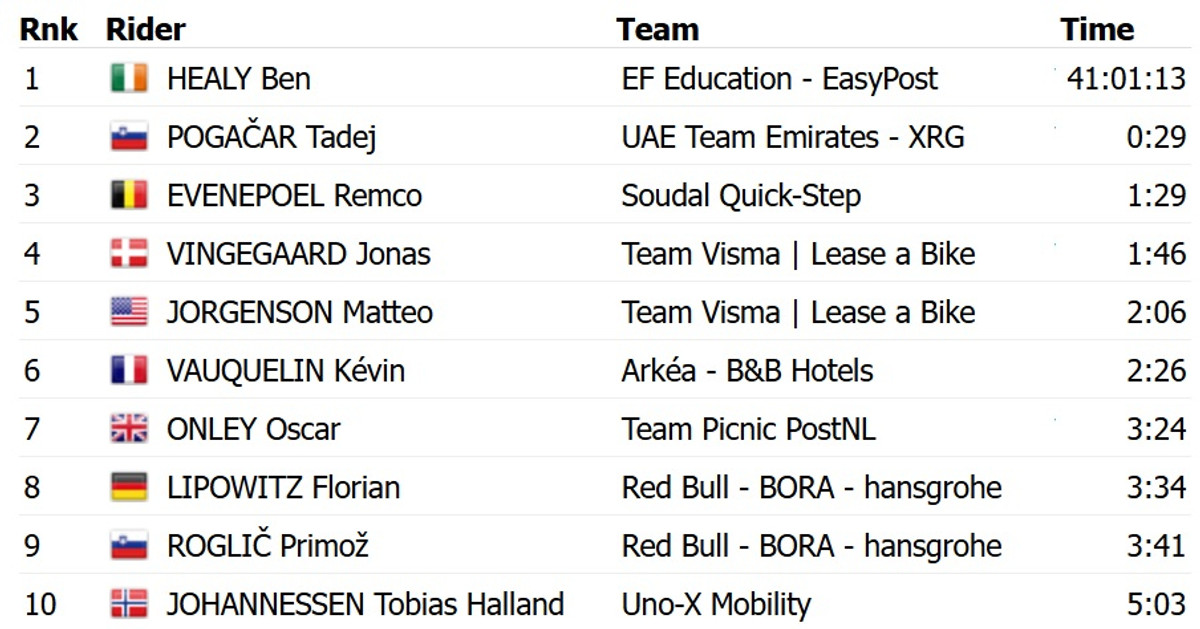
Task: Click Ireland flag next to HEALY Ben
Action: tap(129, 78)
